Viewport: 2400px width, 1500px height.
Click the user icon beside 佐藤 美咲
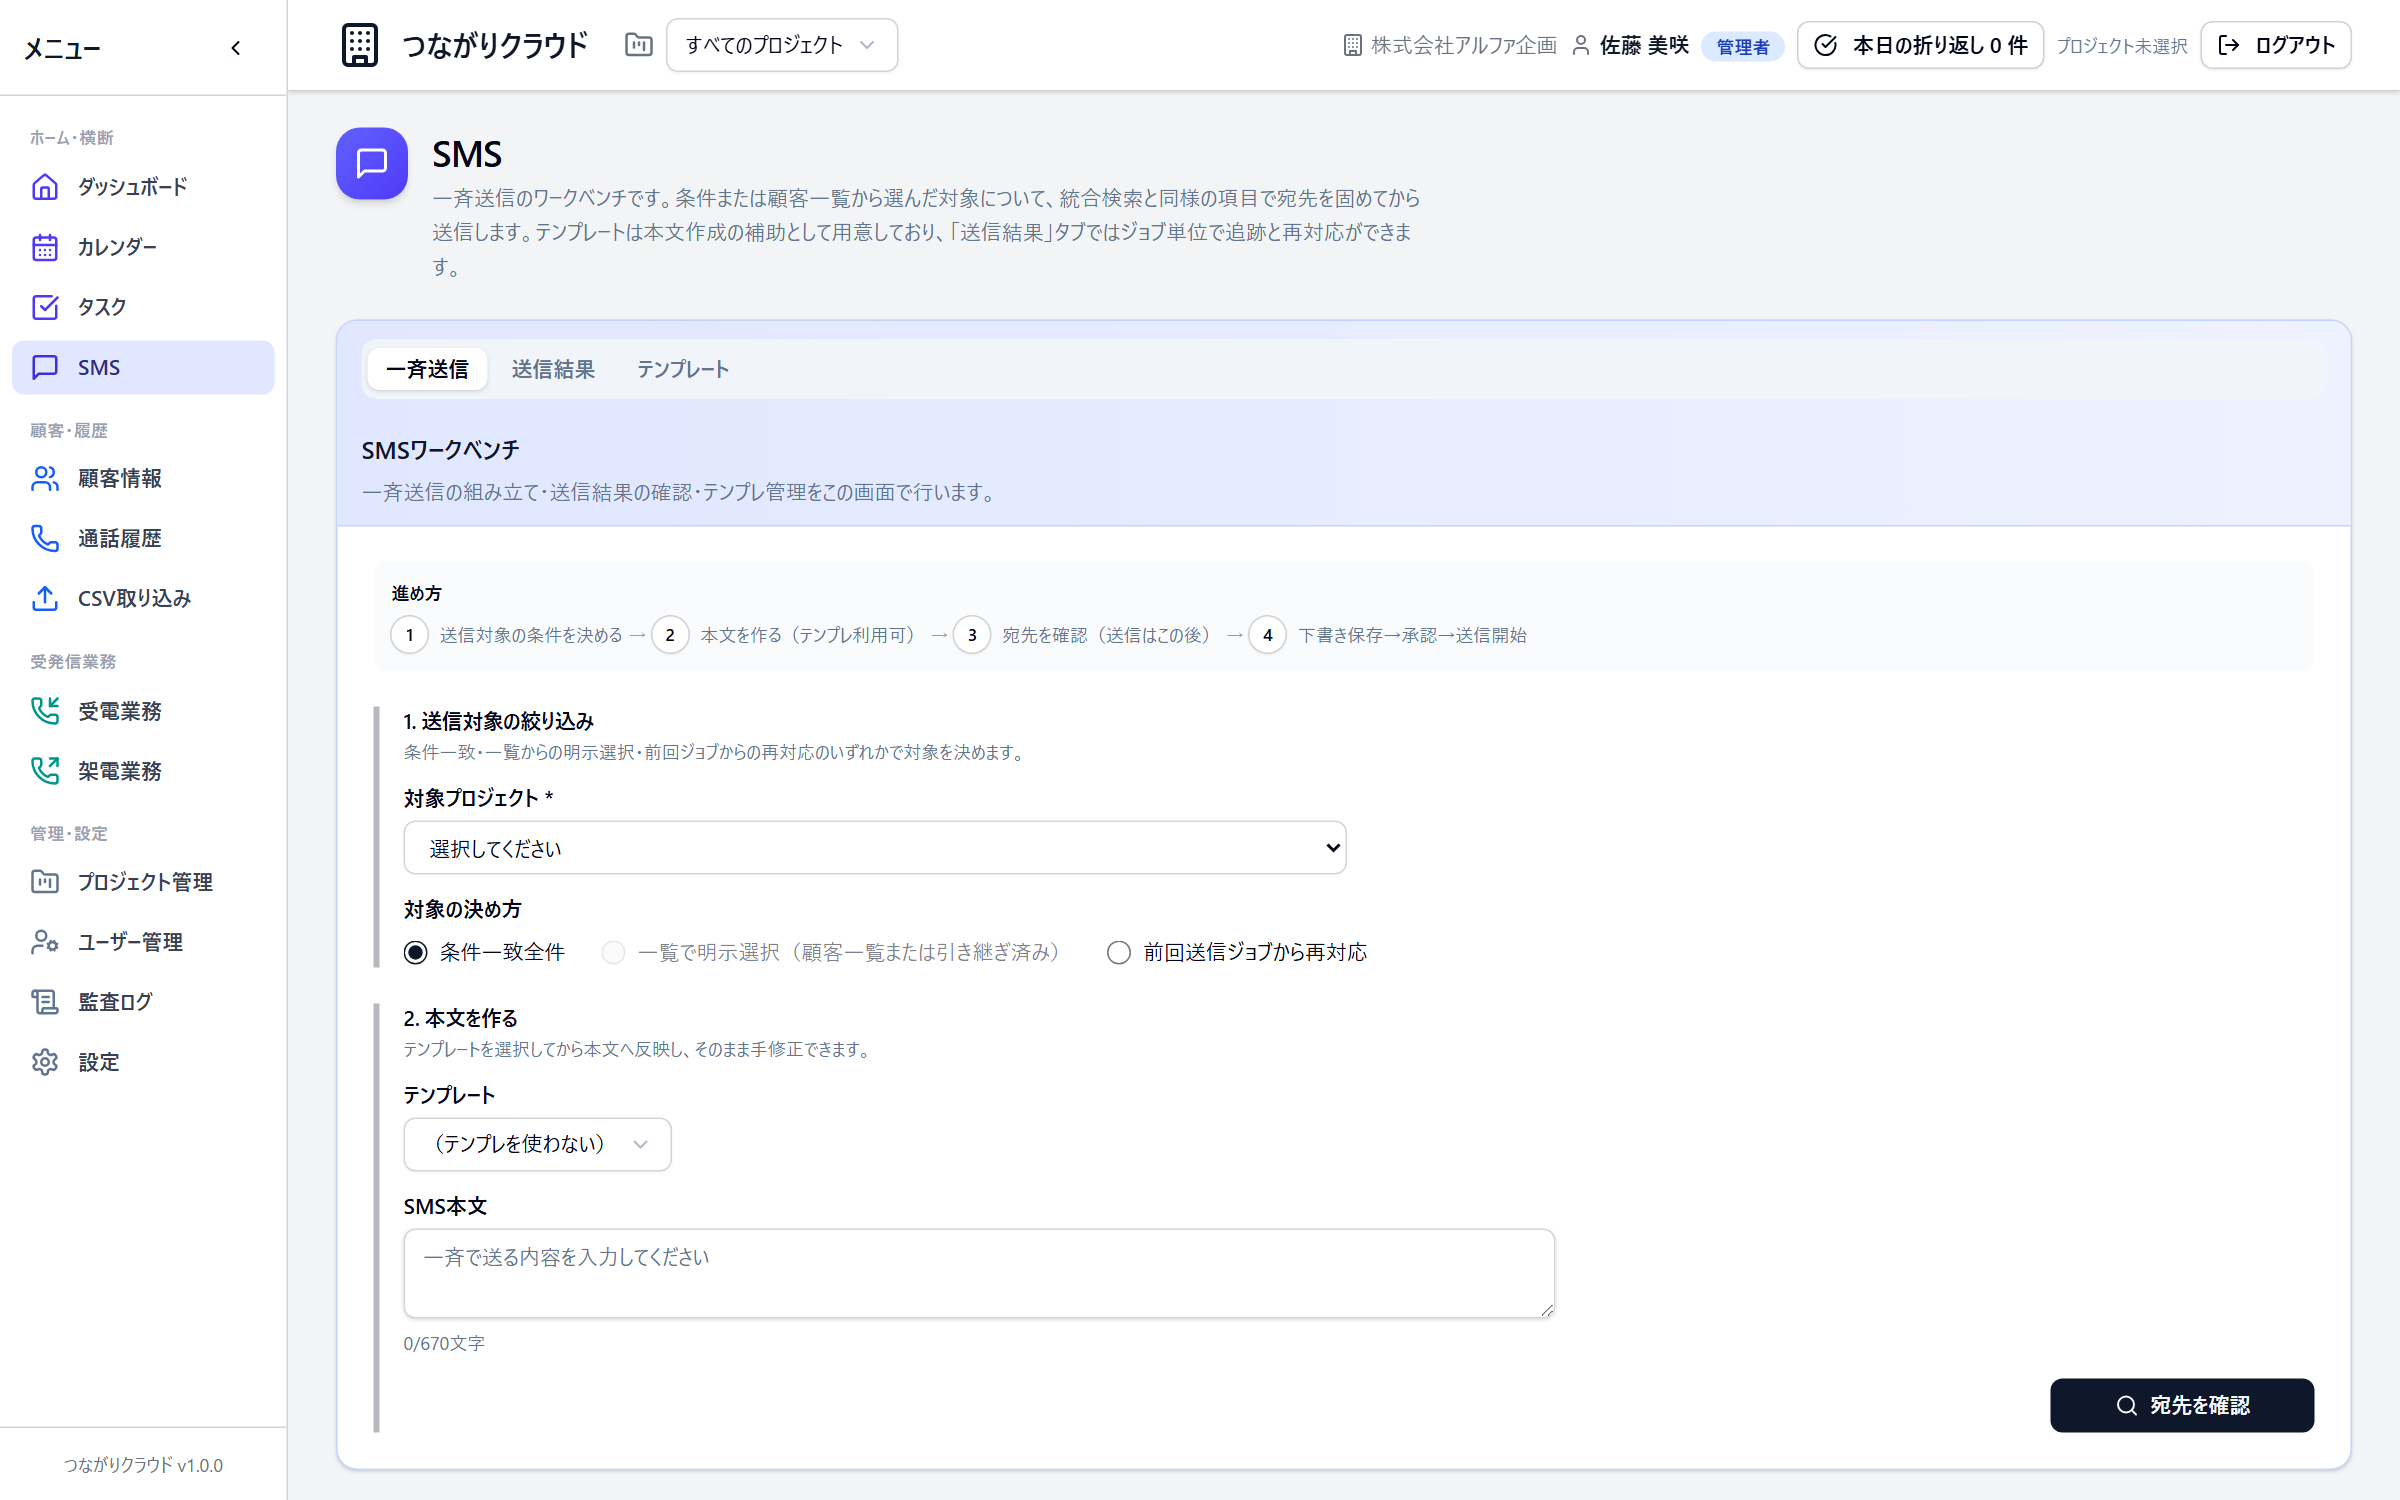1581,45
